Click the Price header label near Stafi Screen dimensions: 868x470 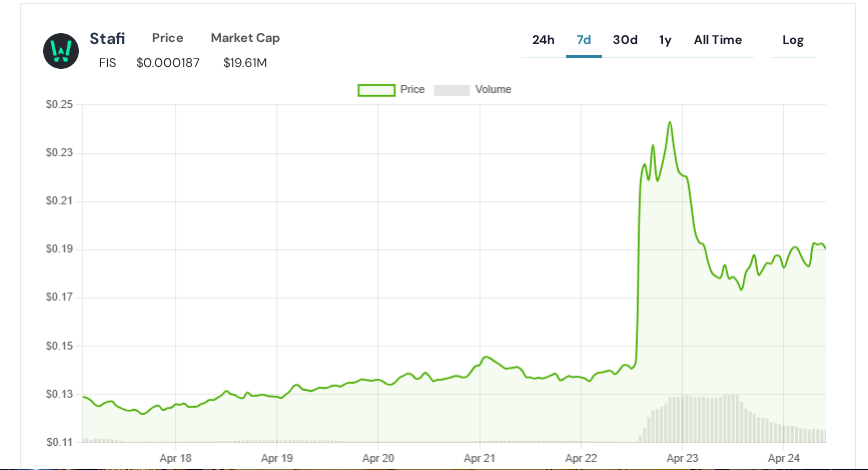[x=168, y=38]
